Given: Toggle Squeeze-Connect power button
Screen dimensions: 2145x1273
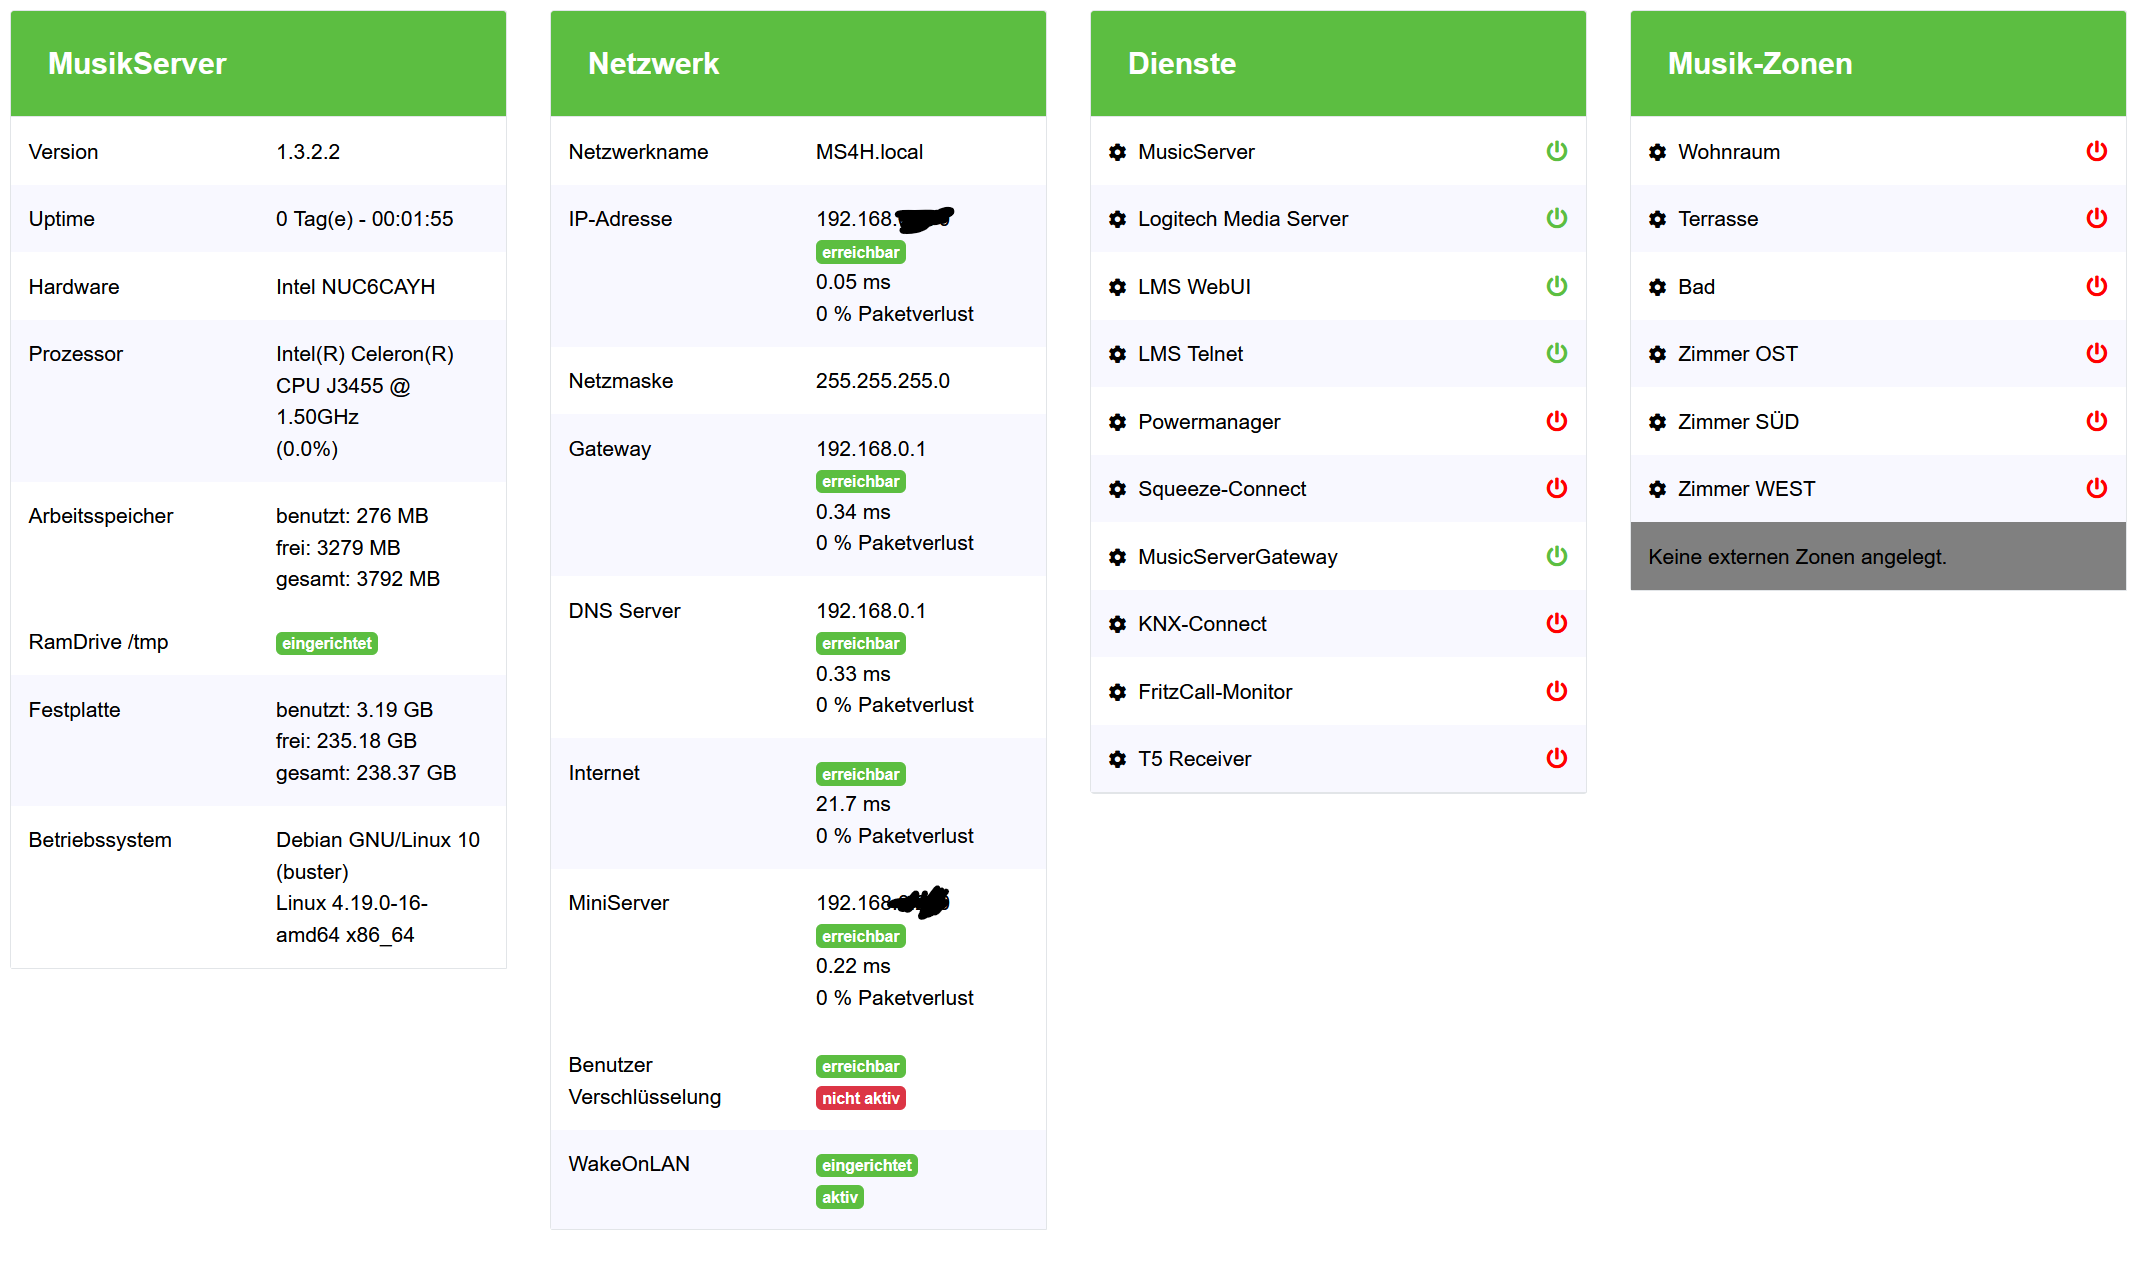Looking at the screenshot, I should pos(1556,488).
